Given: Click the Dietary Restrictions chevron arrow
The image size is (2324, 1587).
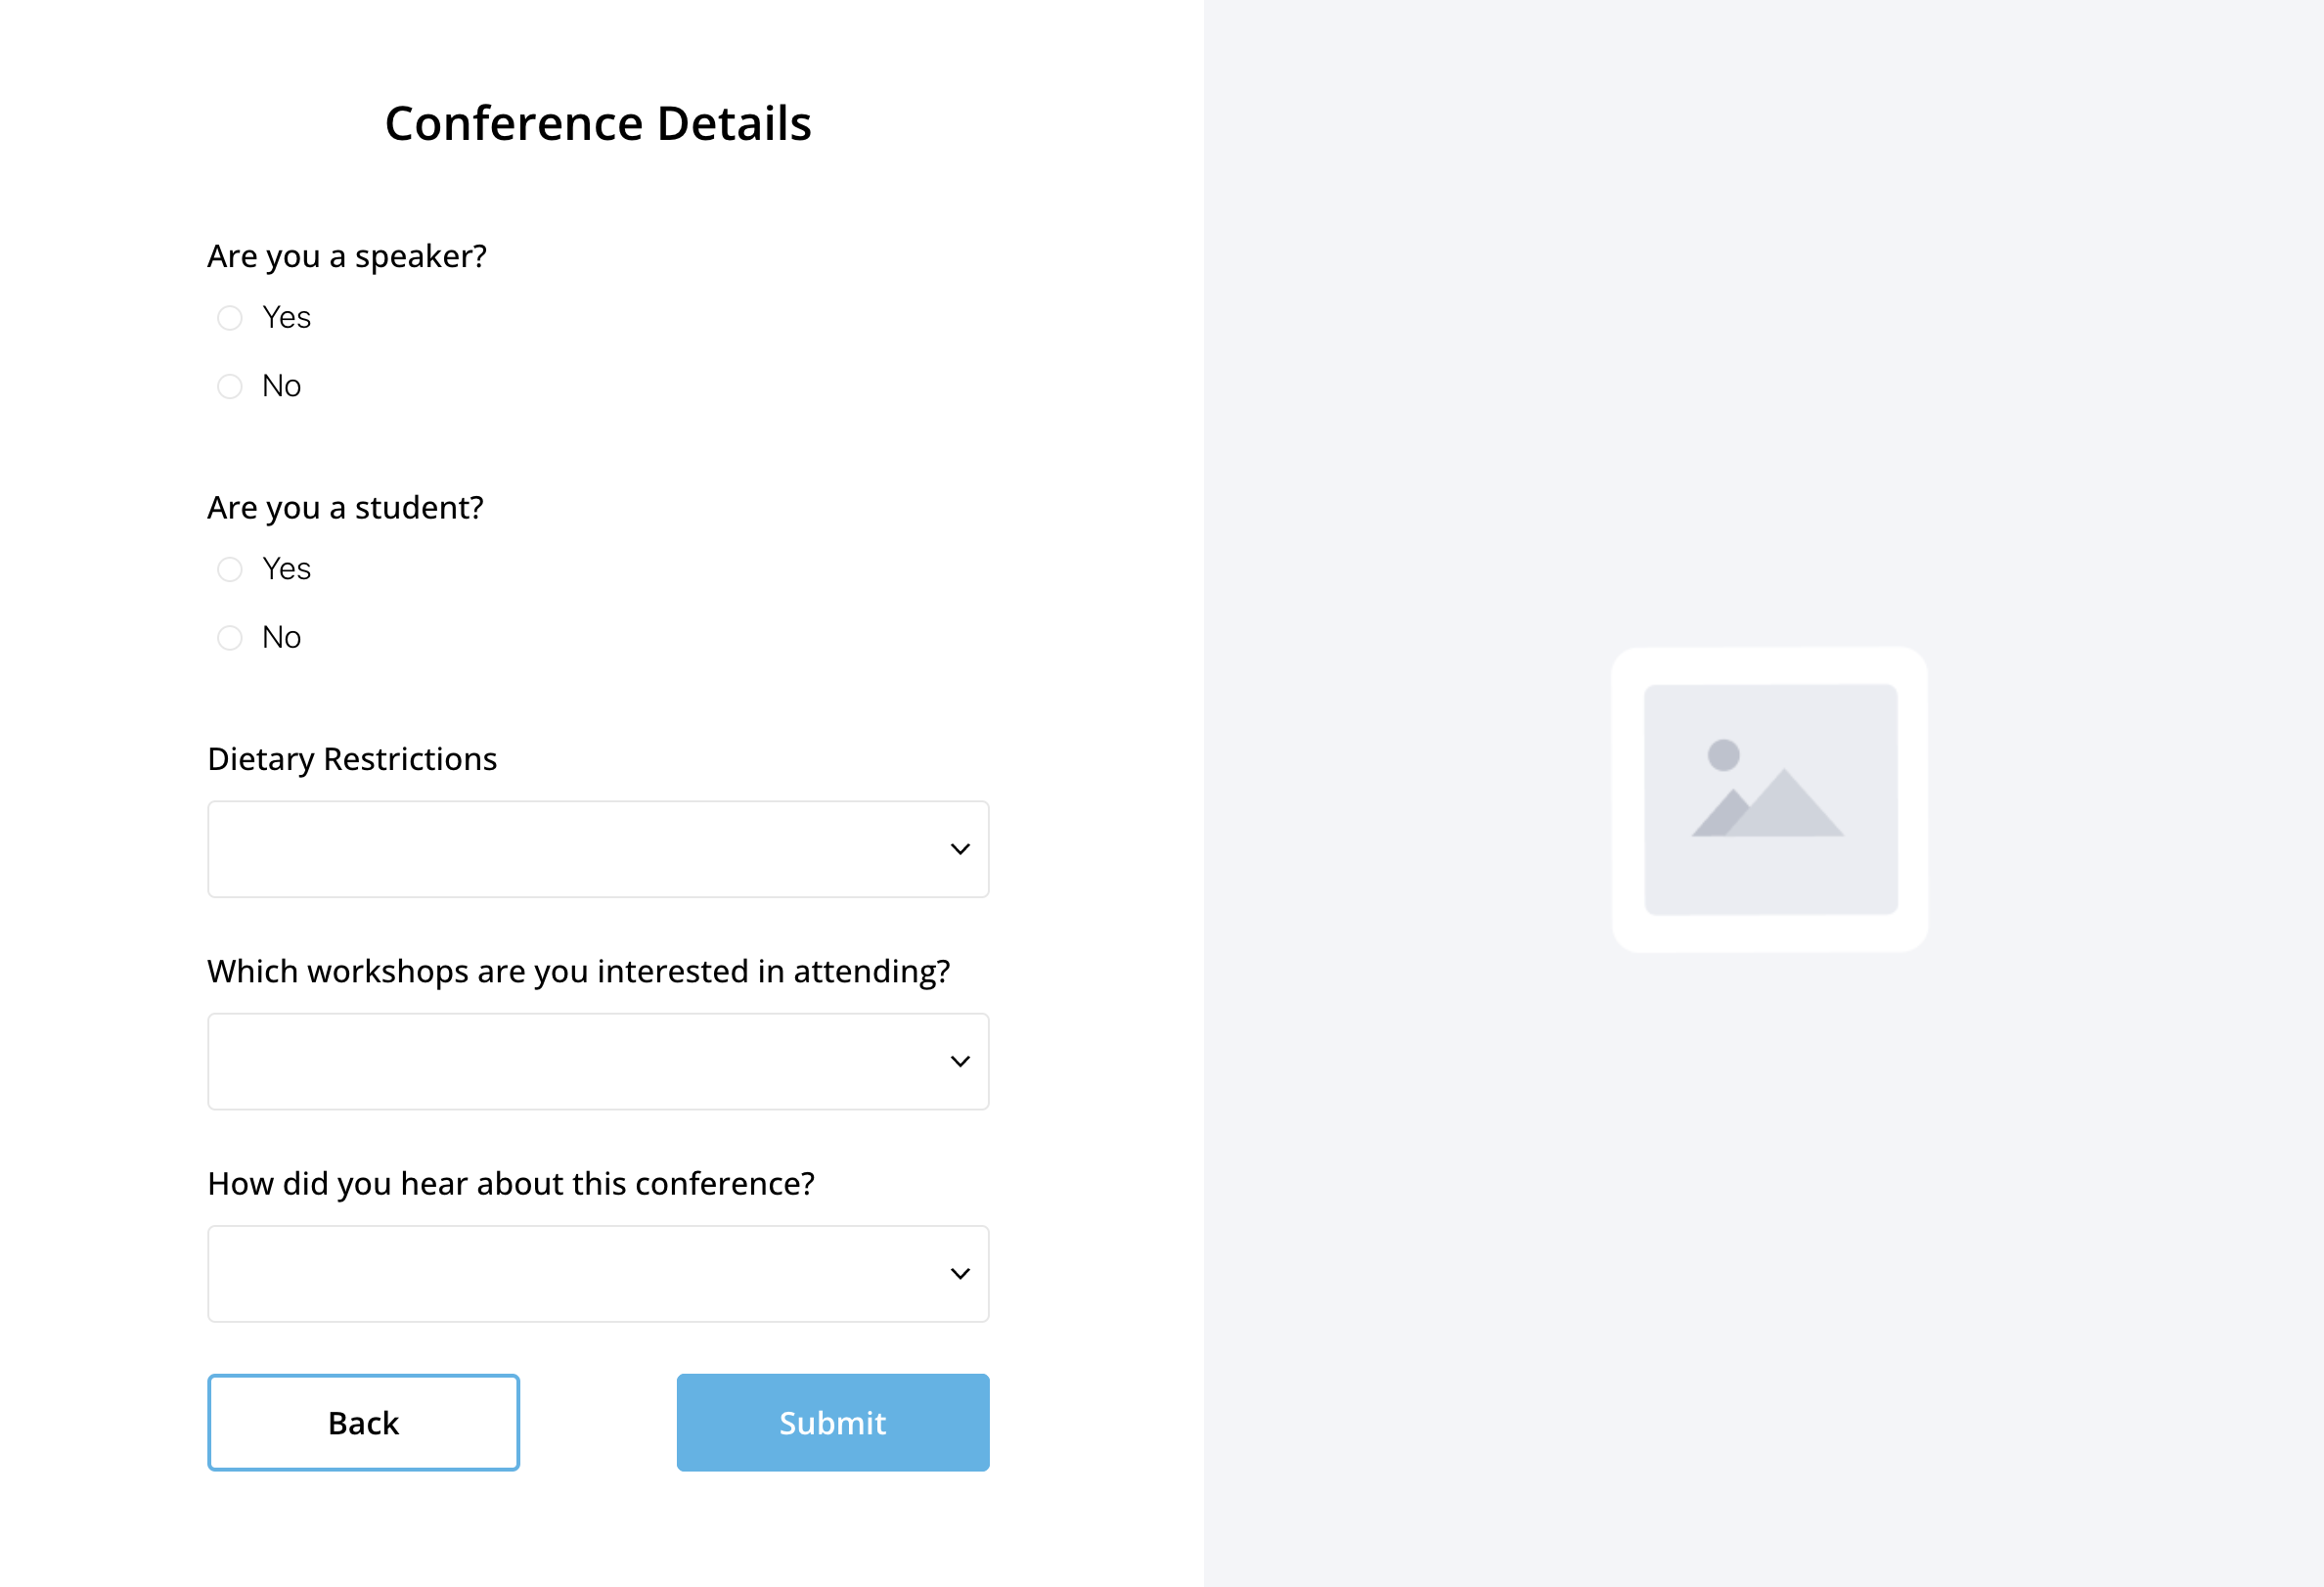Looking at the screenshot, I should [959, 849].
